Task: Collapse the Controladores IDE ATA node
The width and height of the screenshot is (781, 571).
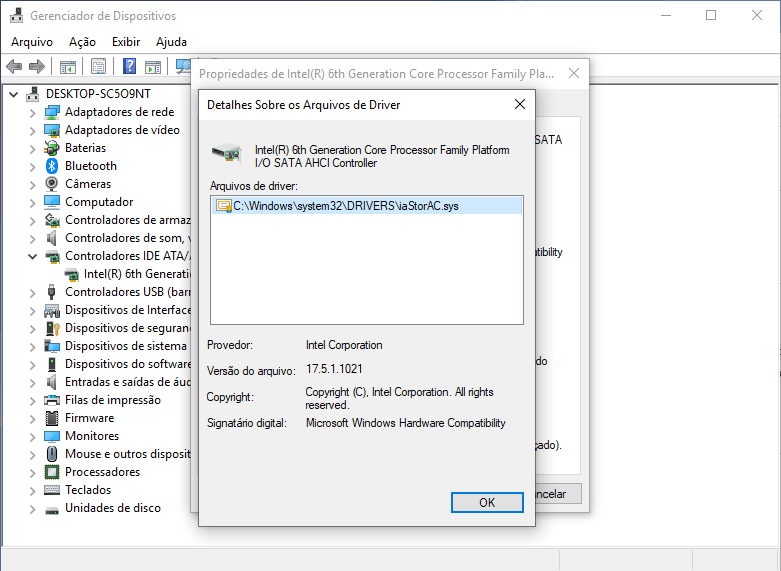Action: [32, 257]
